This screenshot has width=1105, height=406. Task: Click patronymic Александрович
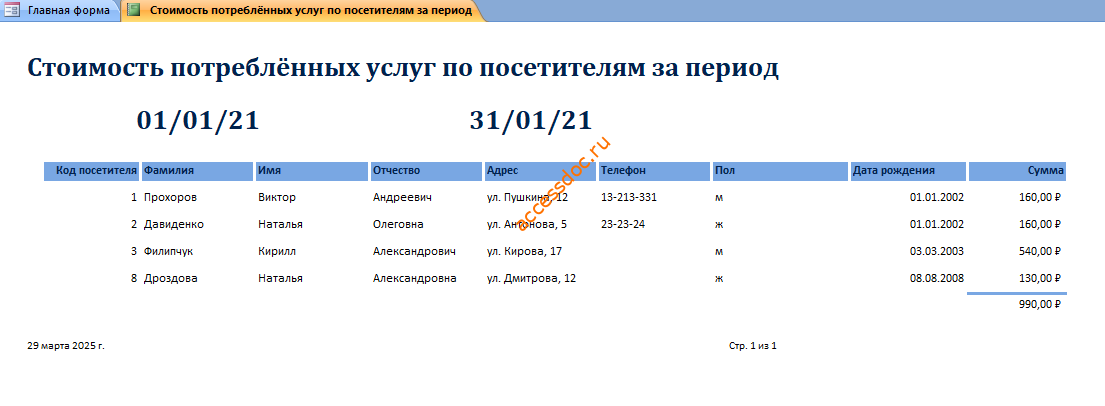[414, 251]
